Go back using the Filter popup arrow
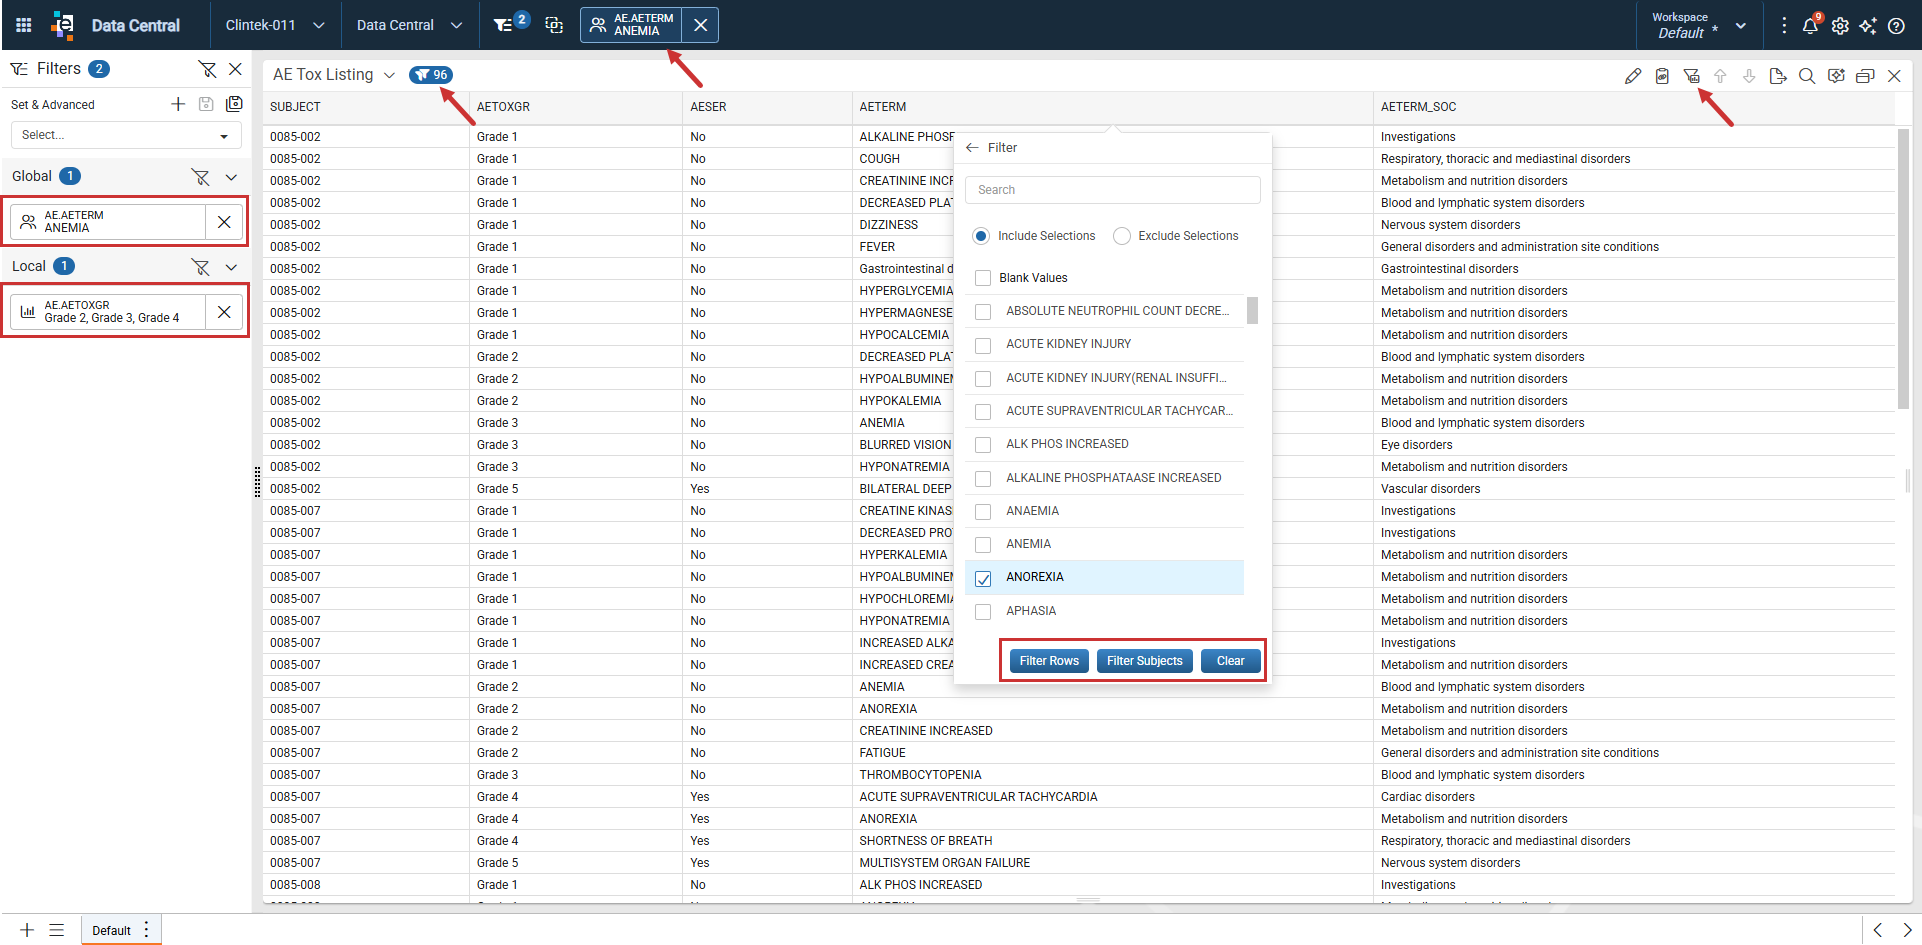The image size is (1922, 945). (972, 148)
